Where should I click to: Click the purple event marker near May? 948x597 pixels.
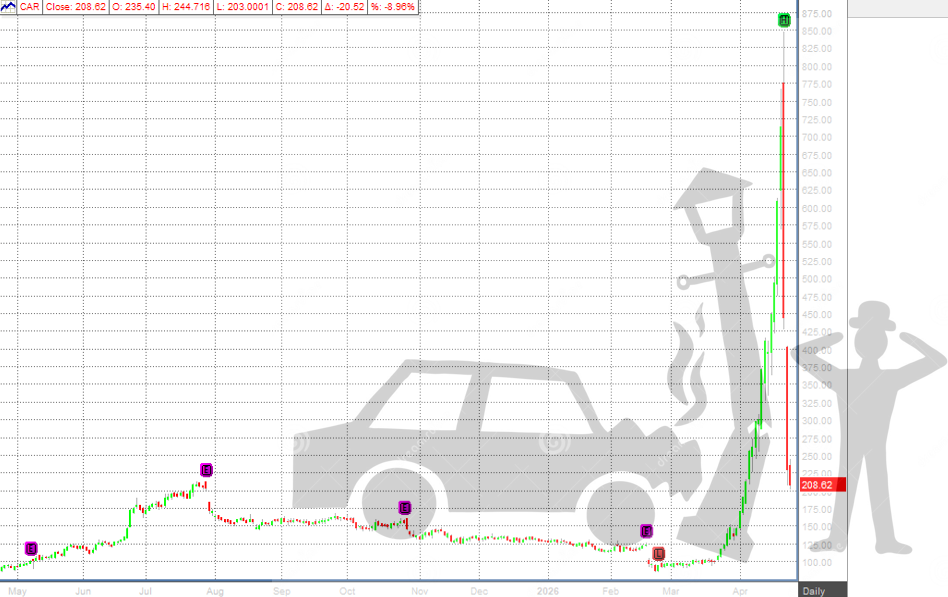click(x=31, y=548)
